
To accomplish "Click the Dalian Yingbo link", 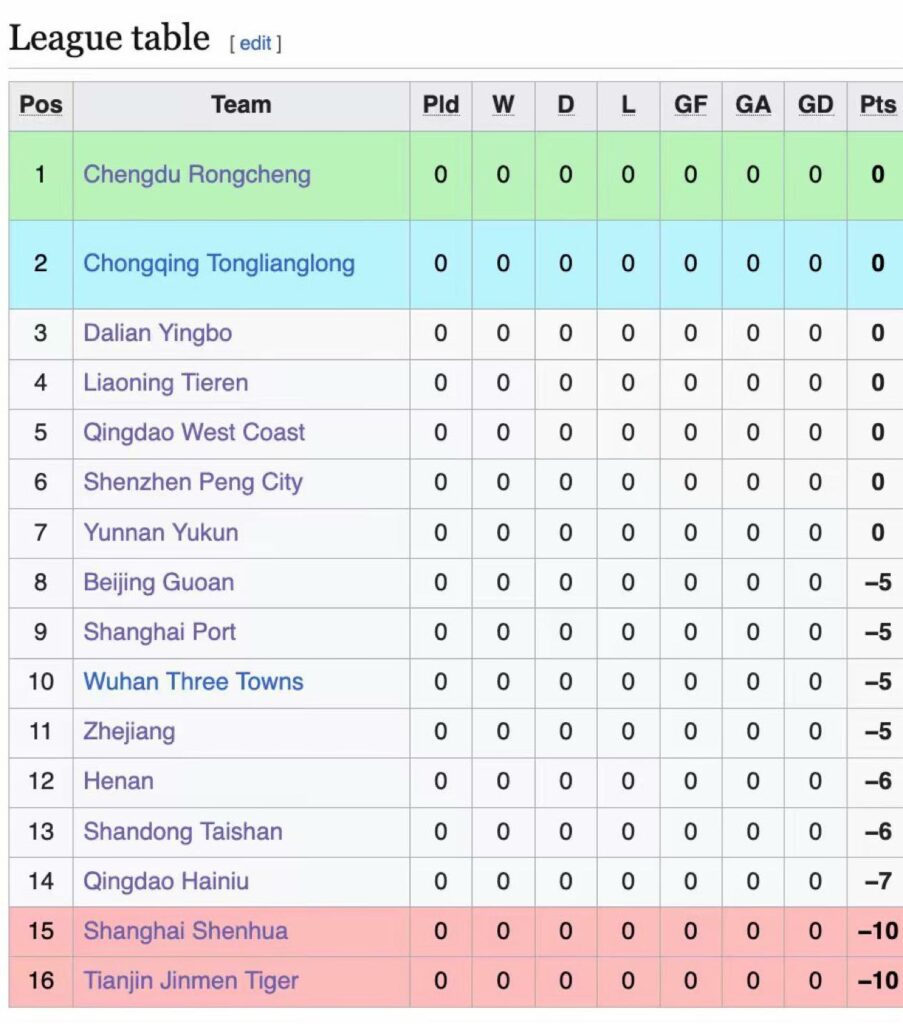I will pyautogui.click(x=158, y=333).
